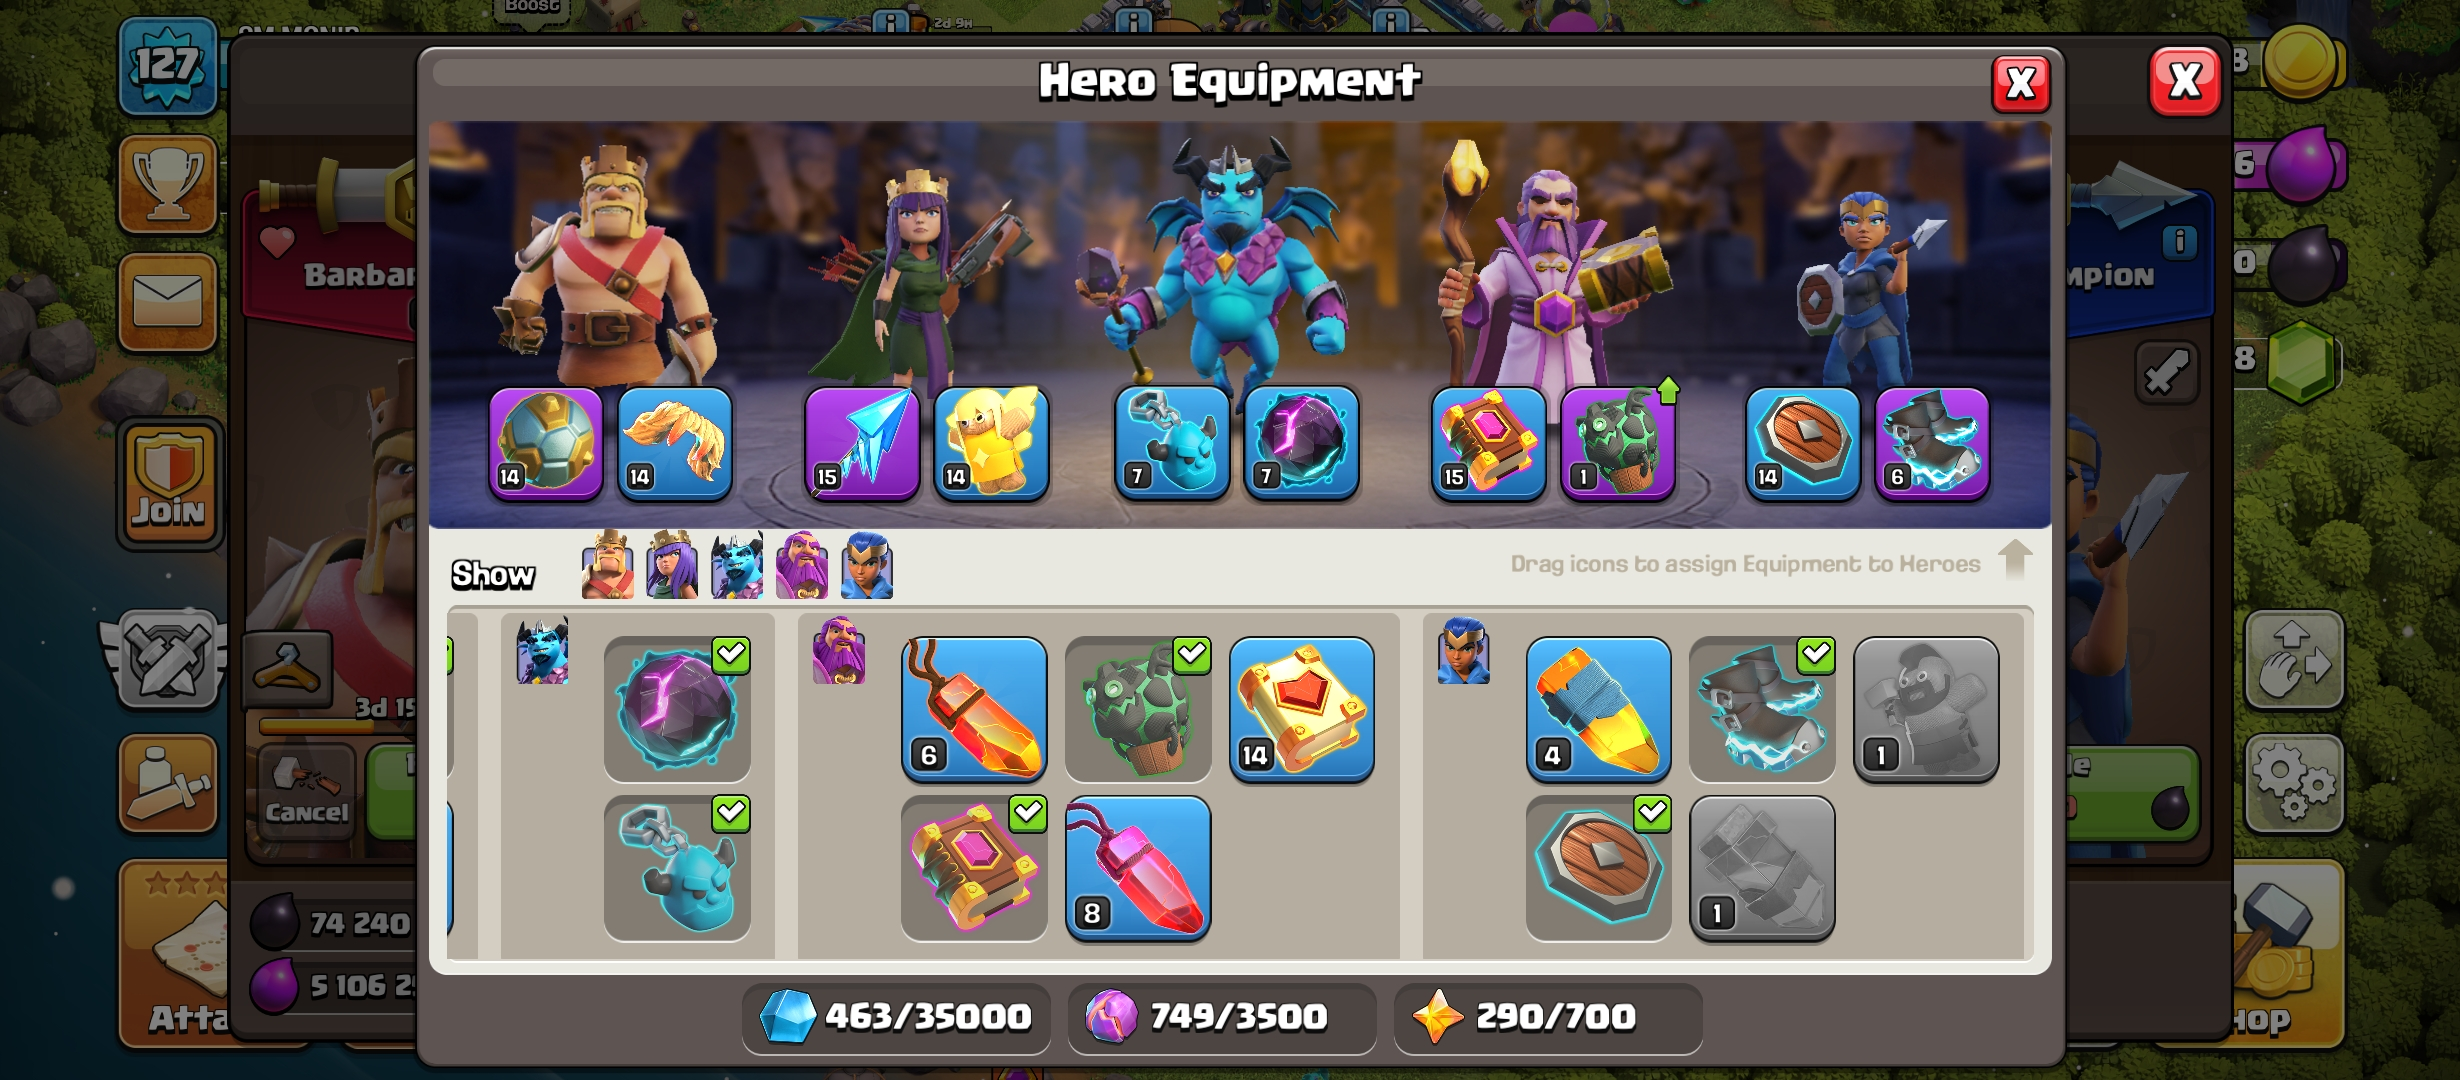Open the settings gears on right side
Viewport: 2460px width, 1080px height.
click(x=2293, y=783)
